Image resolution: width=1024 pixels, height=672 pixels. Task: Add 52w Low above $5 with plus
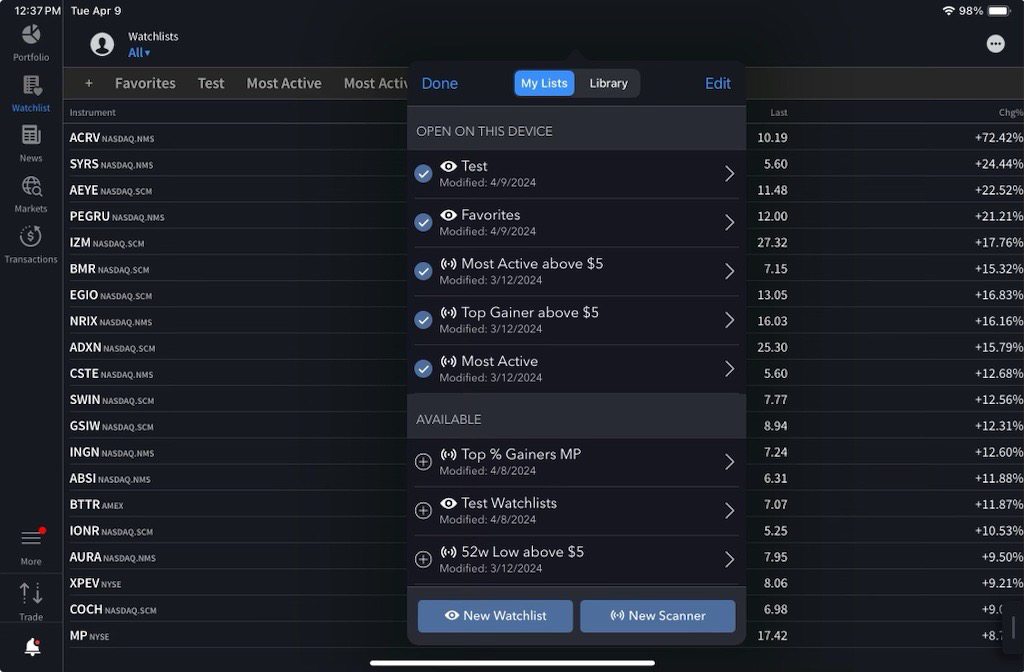(423, 560)
